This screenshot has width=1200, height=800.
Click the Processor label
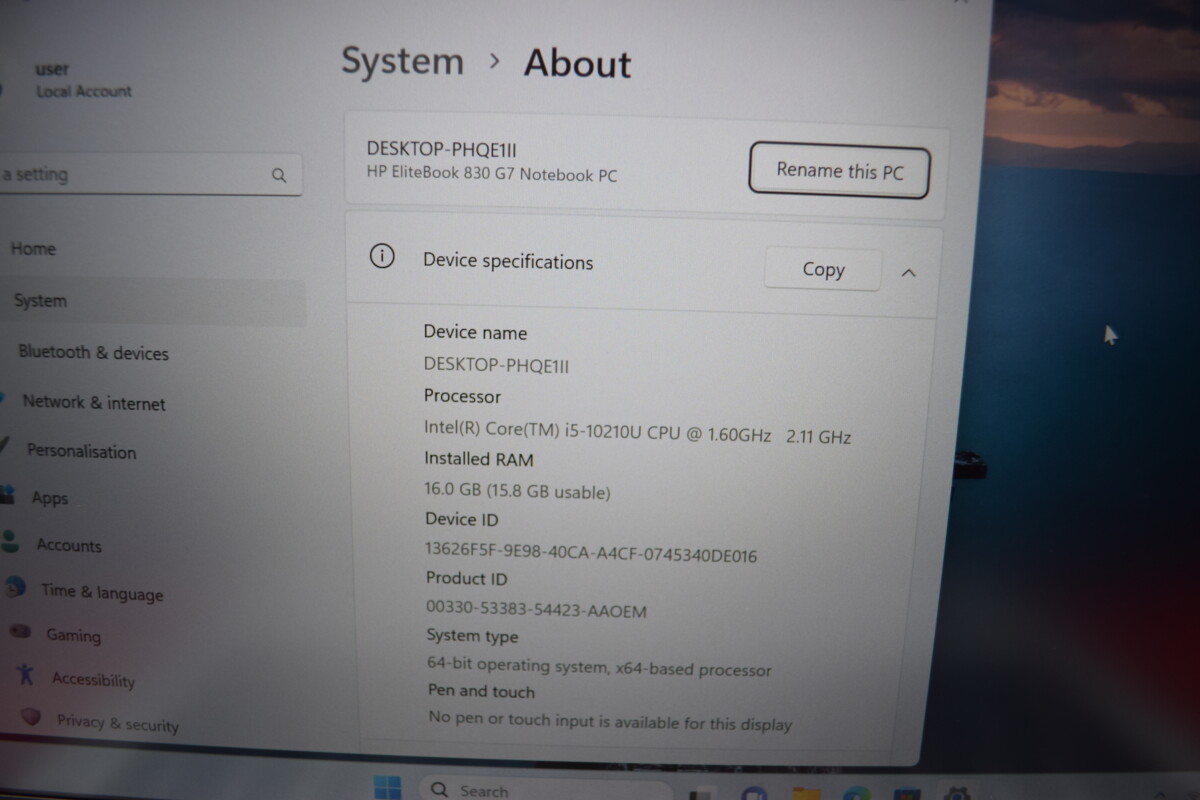(462, 396)
